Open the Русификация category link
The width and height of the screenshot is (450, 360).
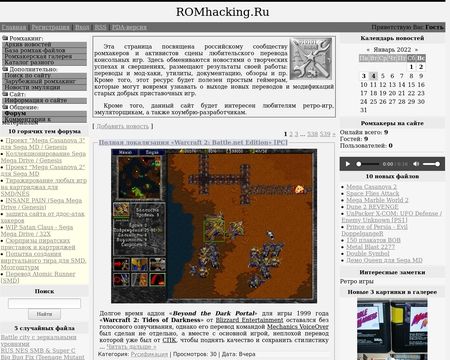pos(149,354)
